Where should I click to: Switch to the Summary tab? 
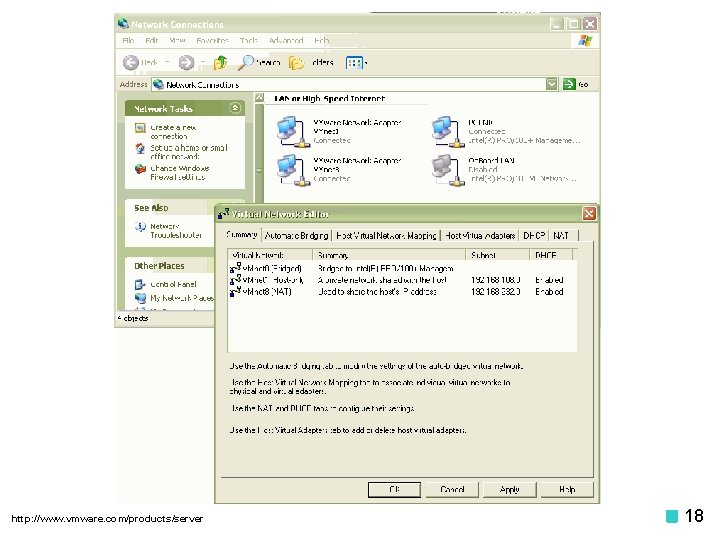[242, 235]
